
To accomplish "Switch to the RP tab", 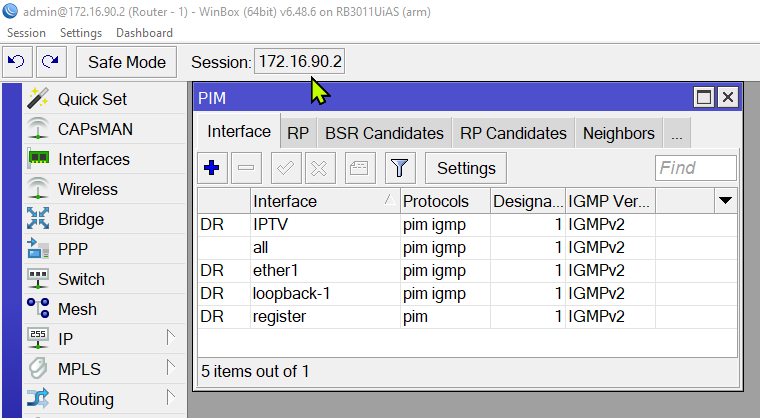I will tap(298, 133).
